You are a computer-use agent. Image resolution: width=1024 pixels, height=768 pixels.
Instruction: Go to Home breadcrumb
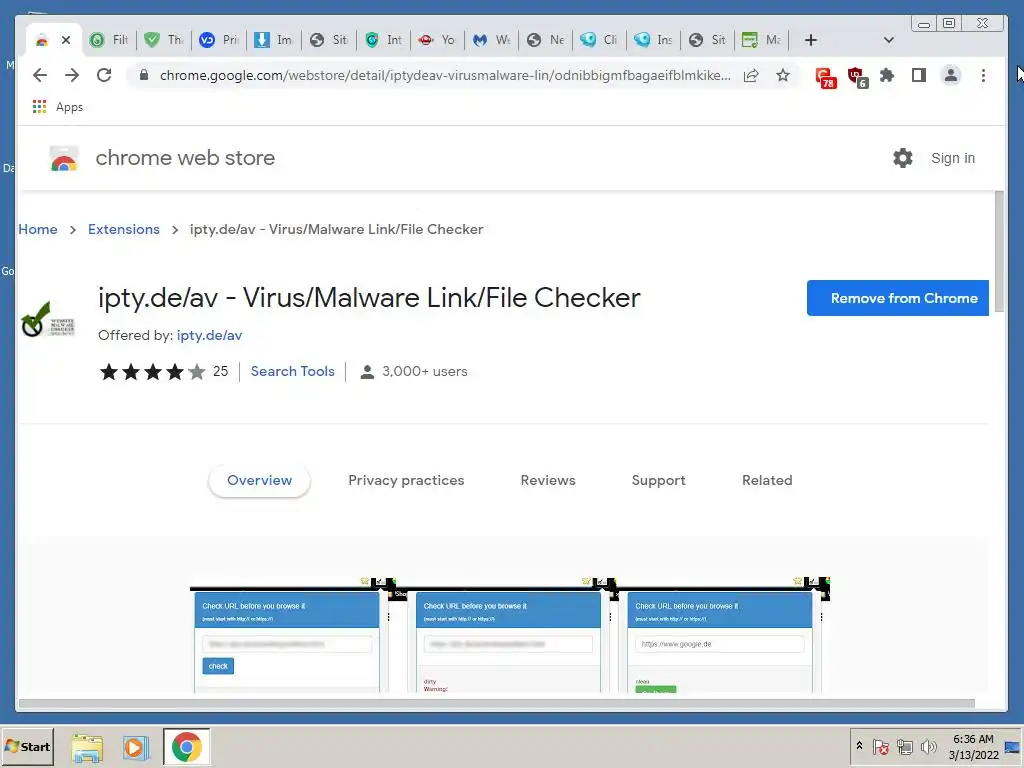38,229
